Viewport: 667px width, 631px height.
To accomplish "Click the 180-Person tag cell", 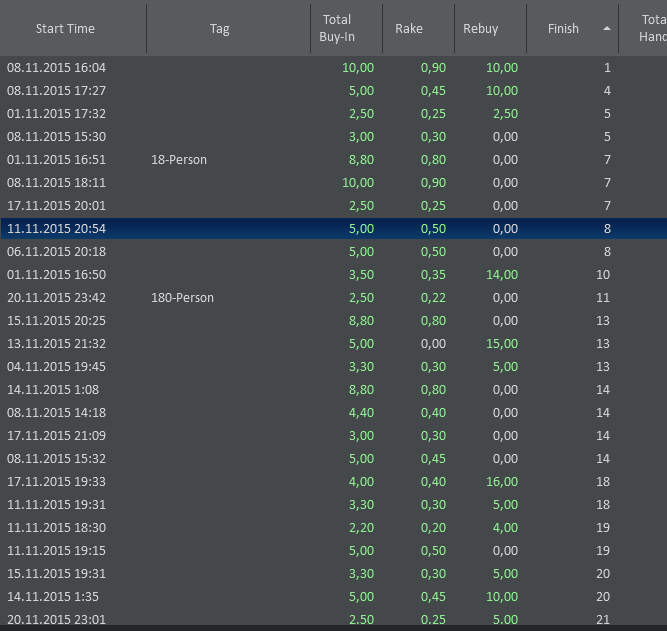I will pyautogui.click(x=182, y=298).
